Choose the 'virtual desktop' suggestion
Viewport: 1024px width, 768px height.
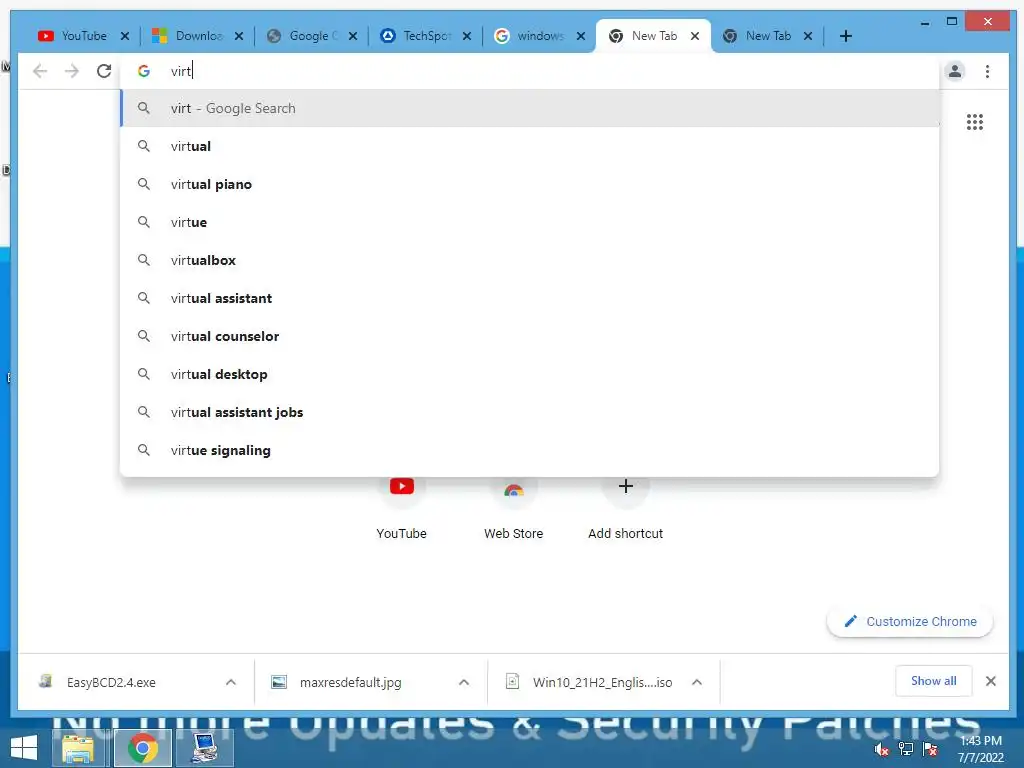tap(530, 374)
